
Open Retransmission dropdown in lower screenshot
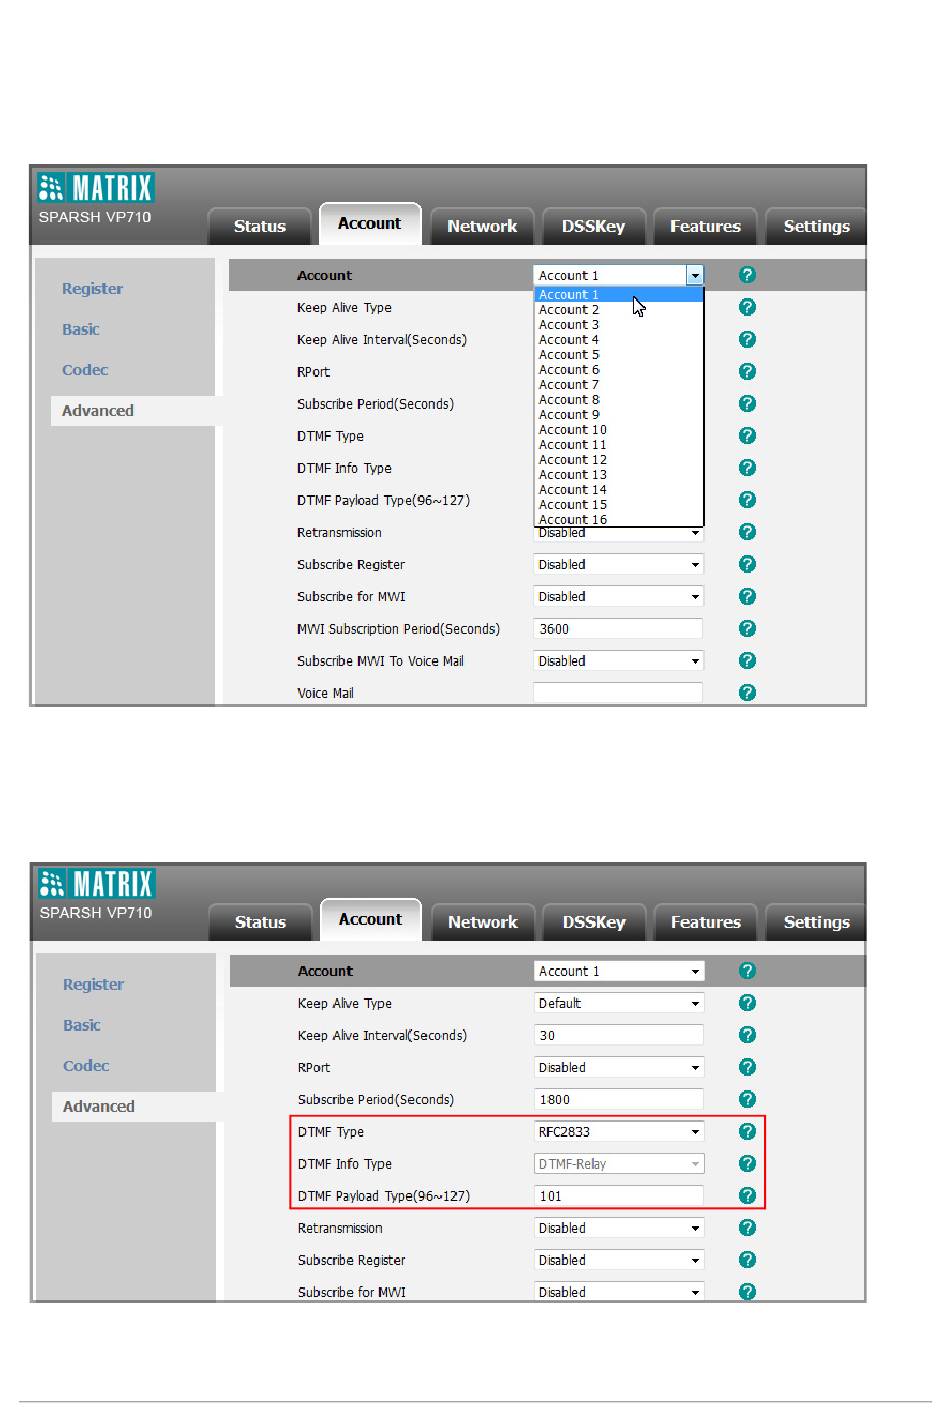click(x=619, y=1228)
